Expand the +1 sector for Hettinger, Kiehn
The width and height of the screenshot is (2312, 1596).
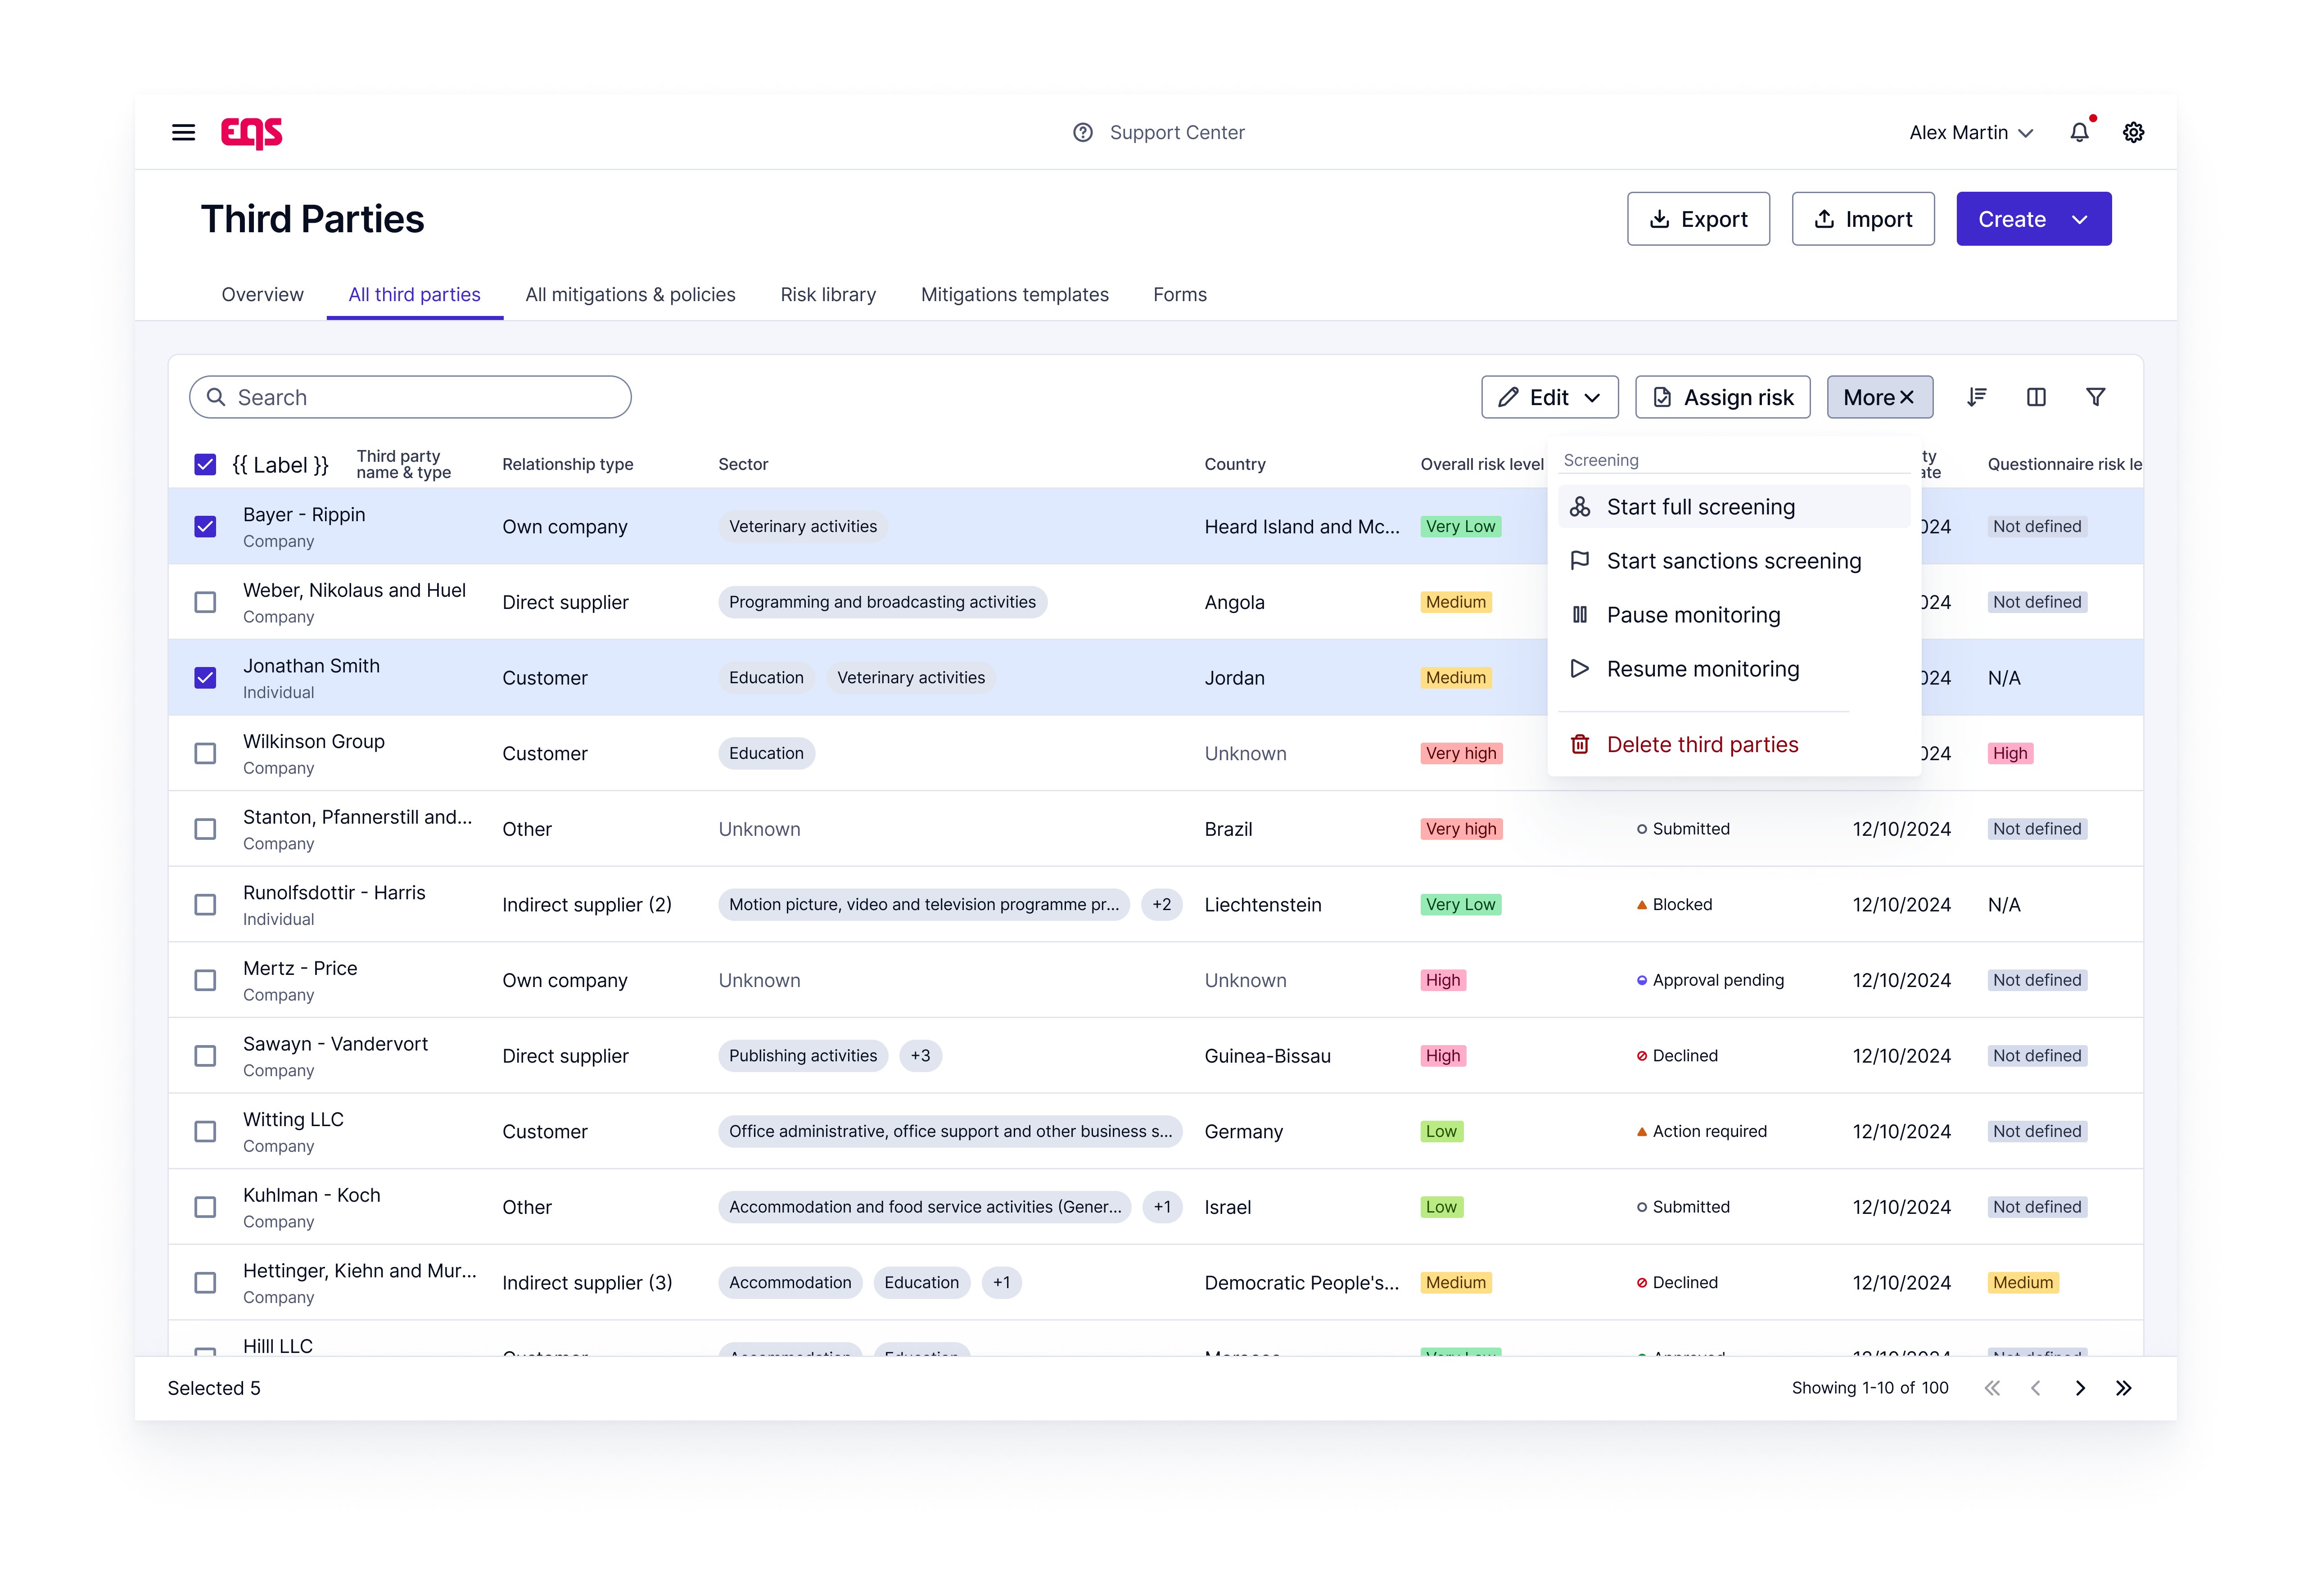point(1001,1282)
